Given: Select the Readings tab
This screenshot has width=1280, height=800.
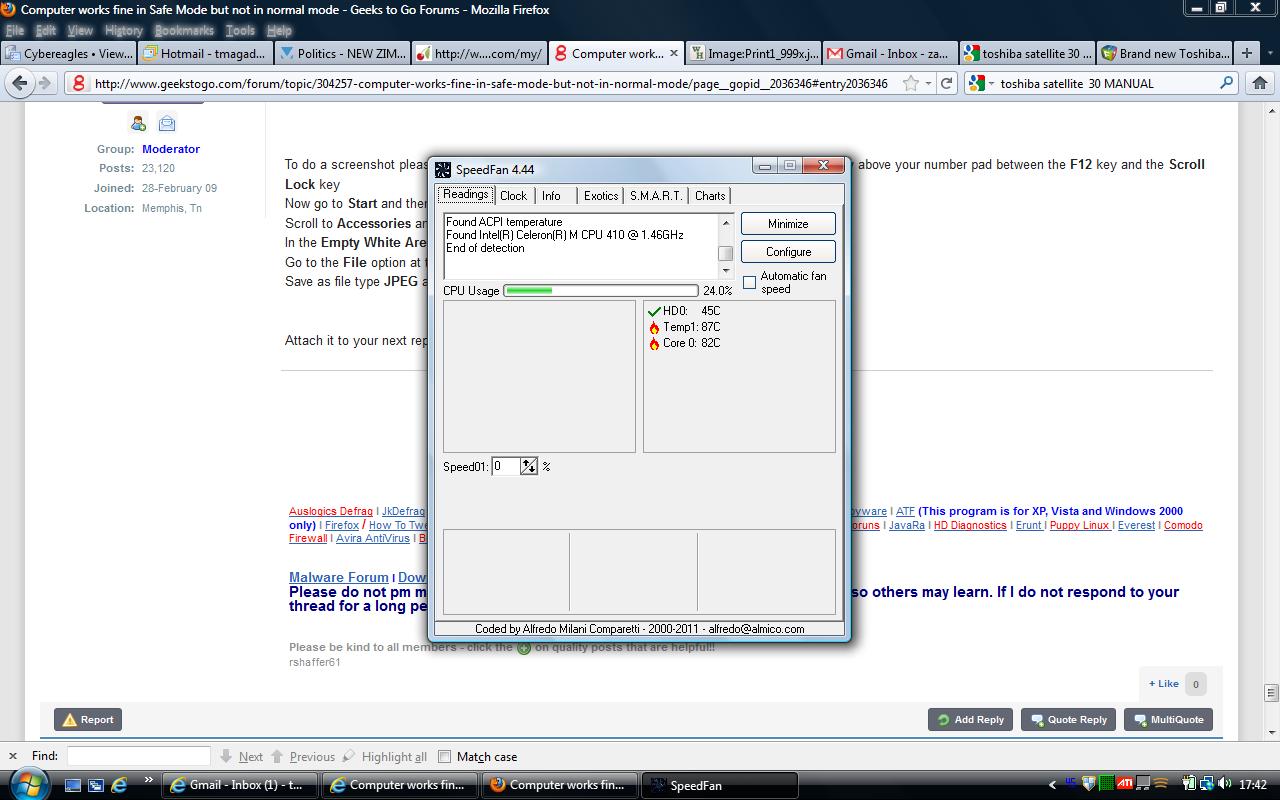Looking at the screenshot, I should 466,195.
